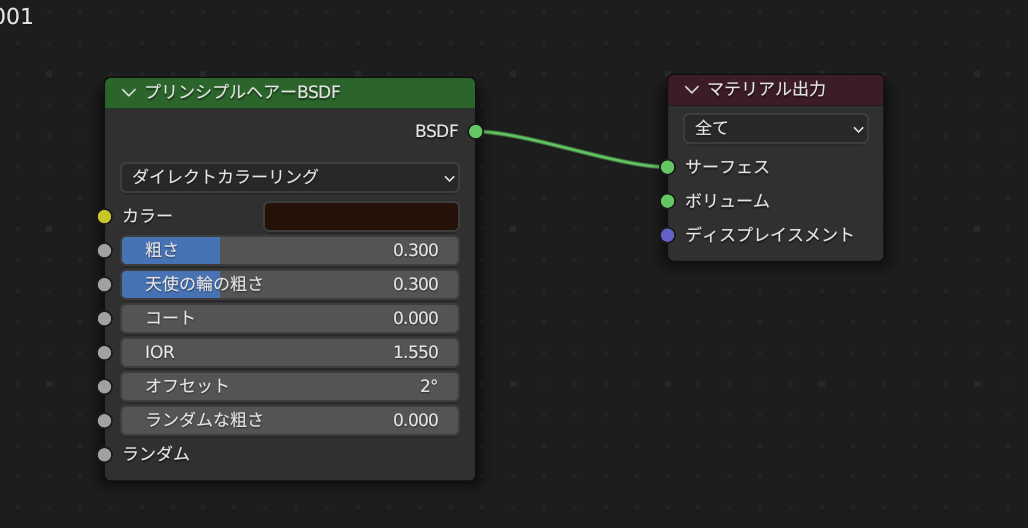The height and width of the screenshot is (528, 1028).
Task: Click the IOR value field
Action: (x=290, y=352)
